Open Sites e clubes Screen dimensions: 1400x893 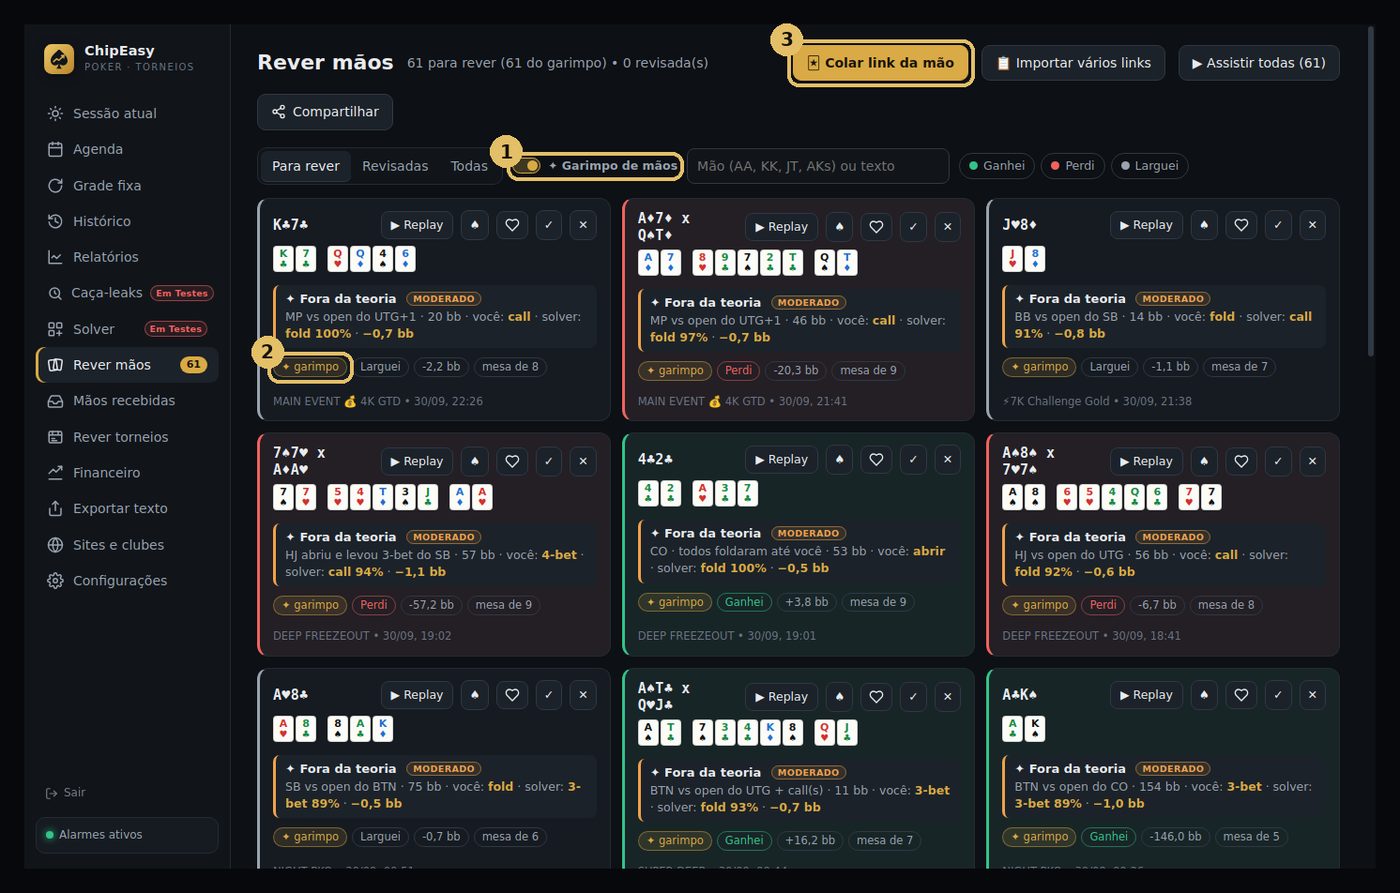point(127,545)
